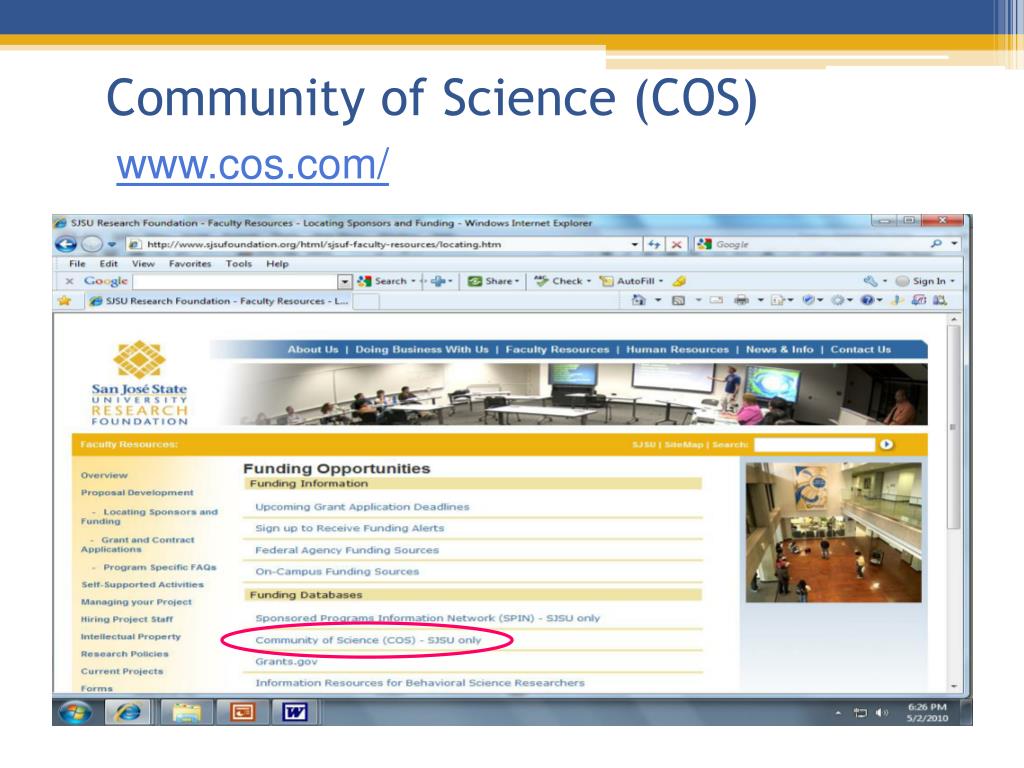Click the Google Toolbar wrench settings icon

click(870, 281)
